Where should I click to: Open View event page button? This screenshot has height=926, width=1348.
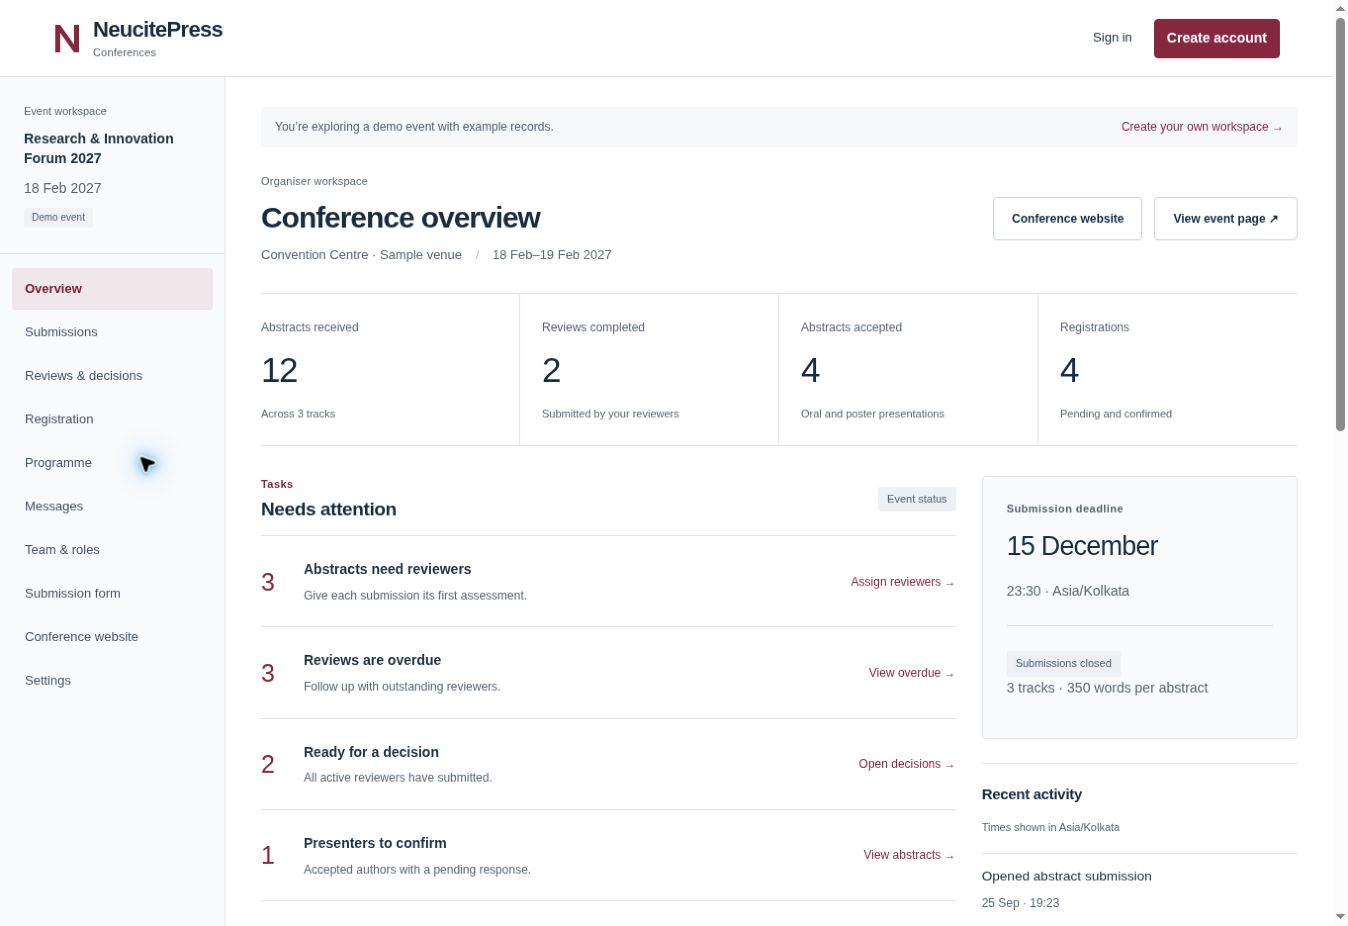[1225, 219]
